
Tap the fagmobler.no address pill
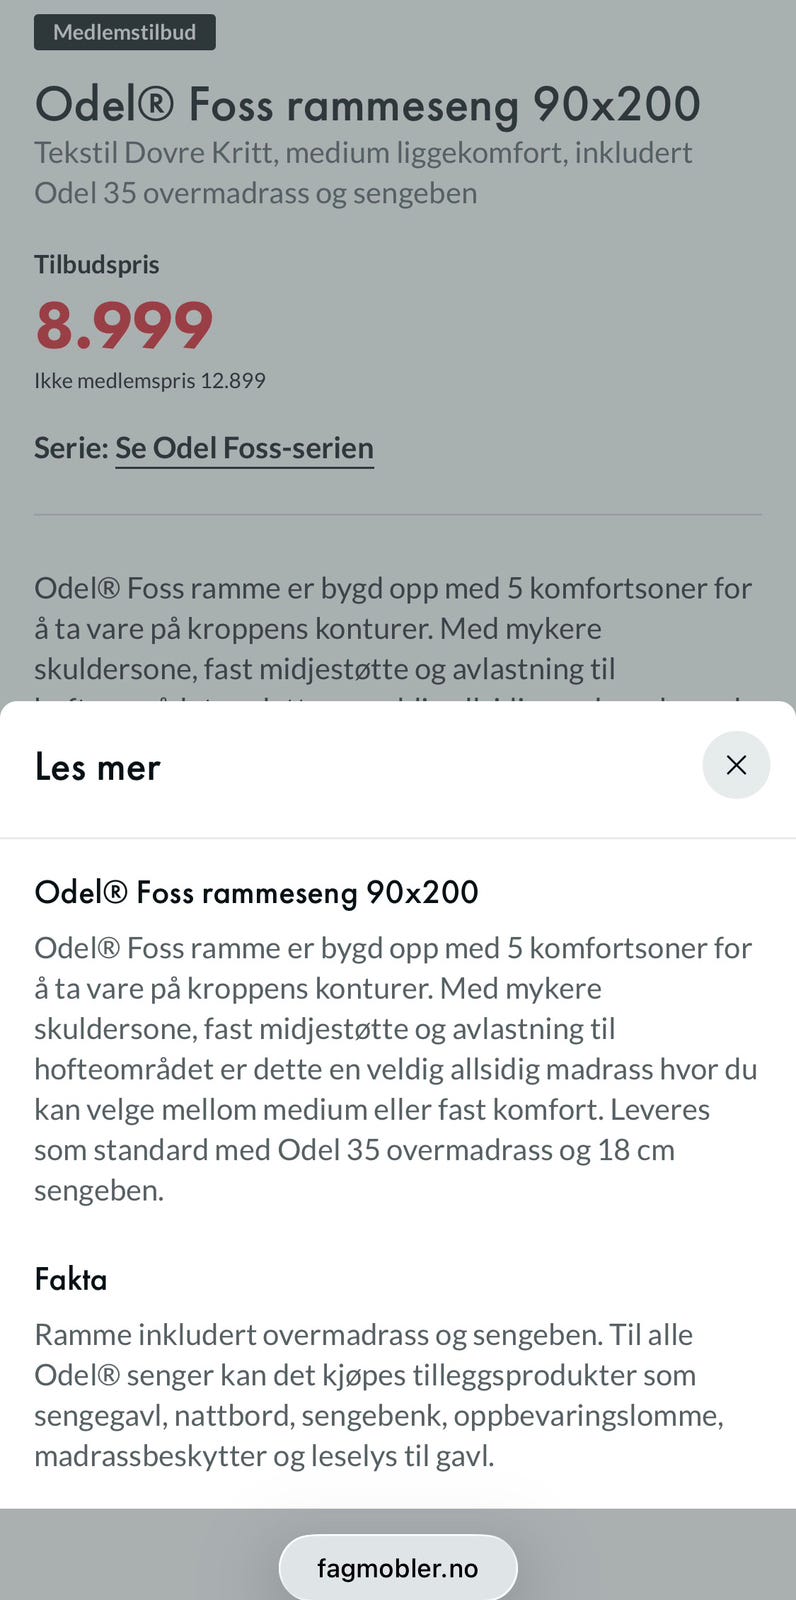[x=398, y=1568]
